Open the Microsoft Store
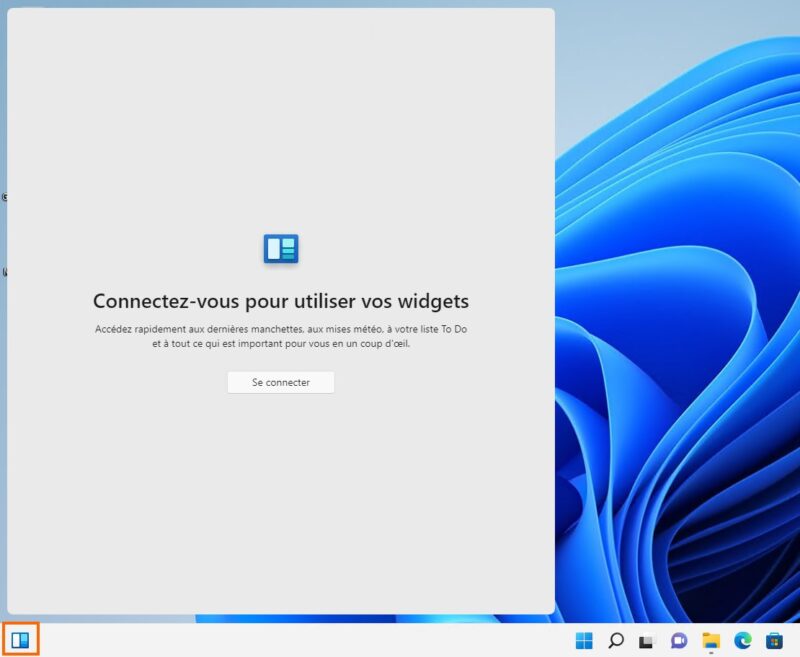 774,642
